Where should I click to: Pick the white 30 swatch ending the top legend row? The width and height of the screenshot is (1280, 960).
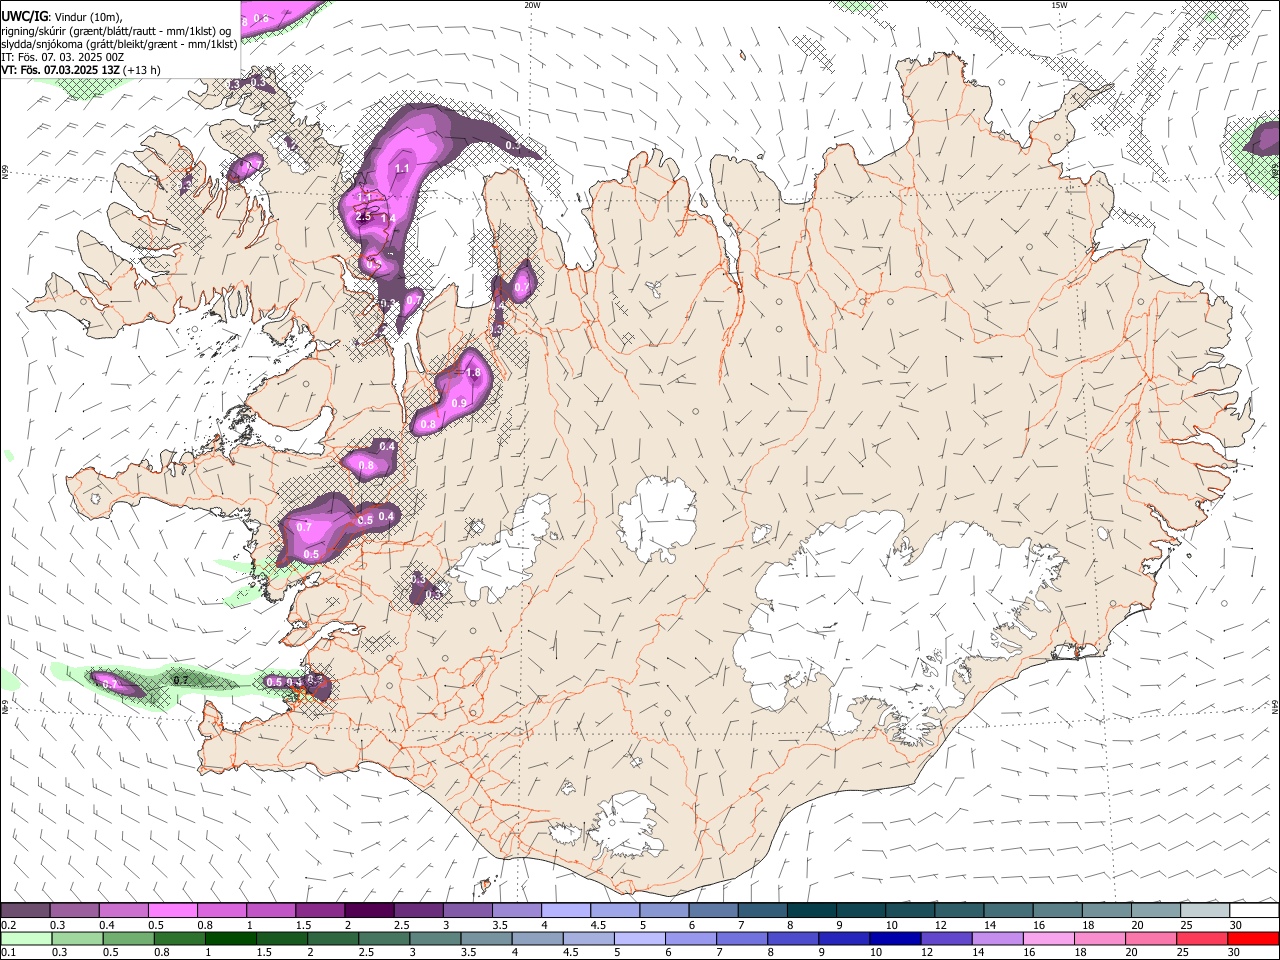click(x=1254, y=911)
